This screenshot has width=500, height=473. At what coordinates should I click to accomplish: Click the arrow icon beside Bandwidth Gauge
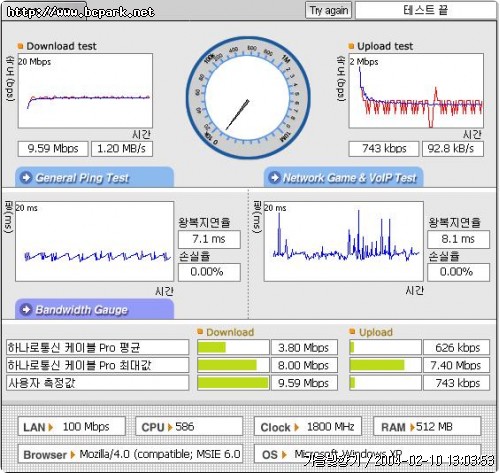(26, 310)
